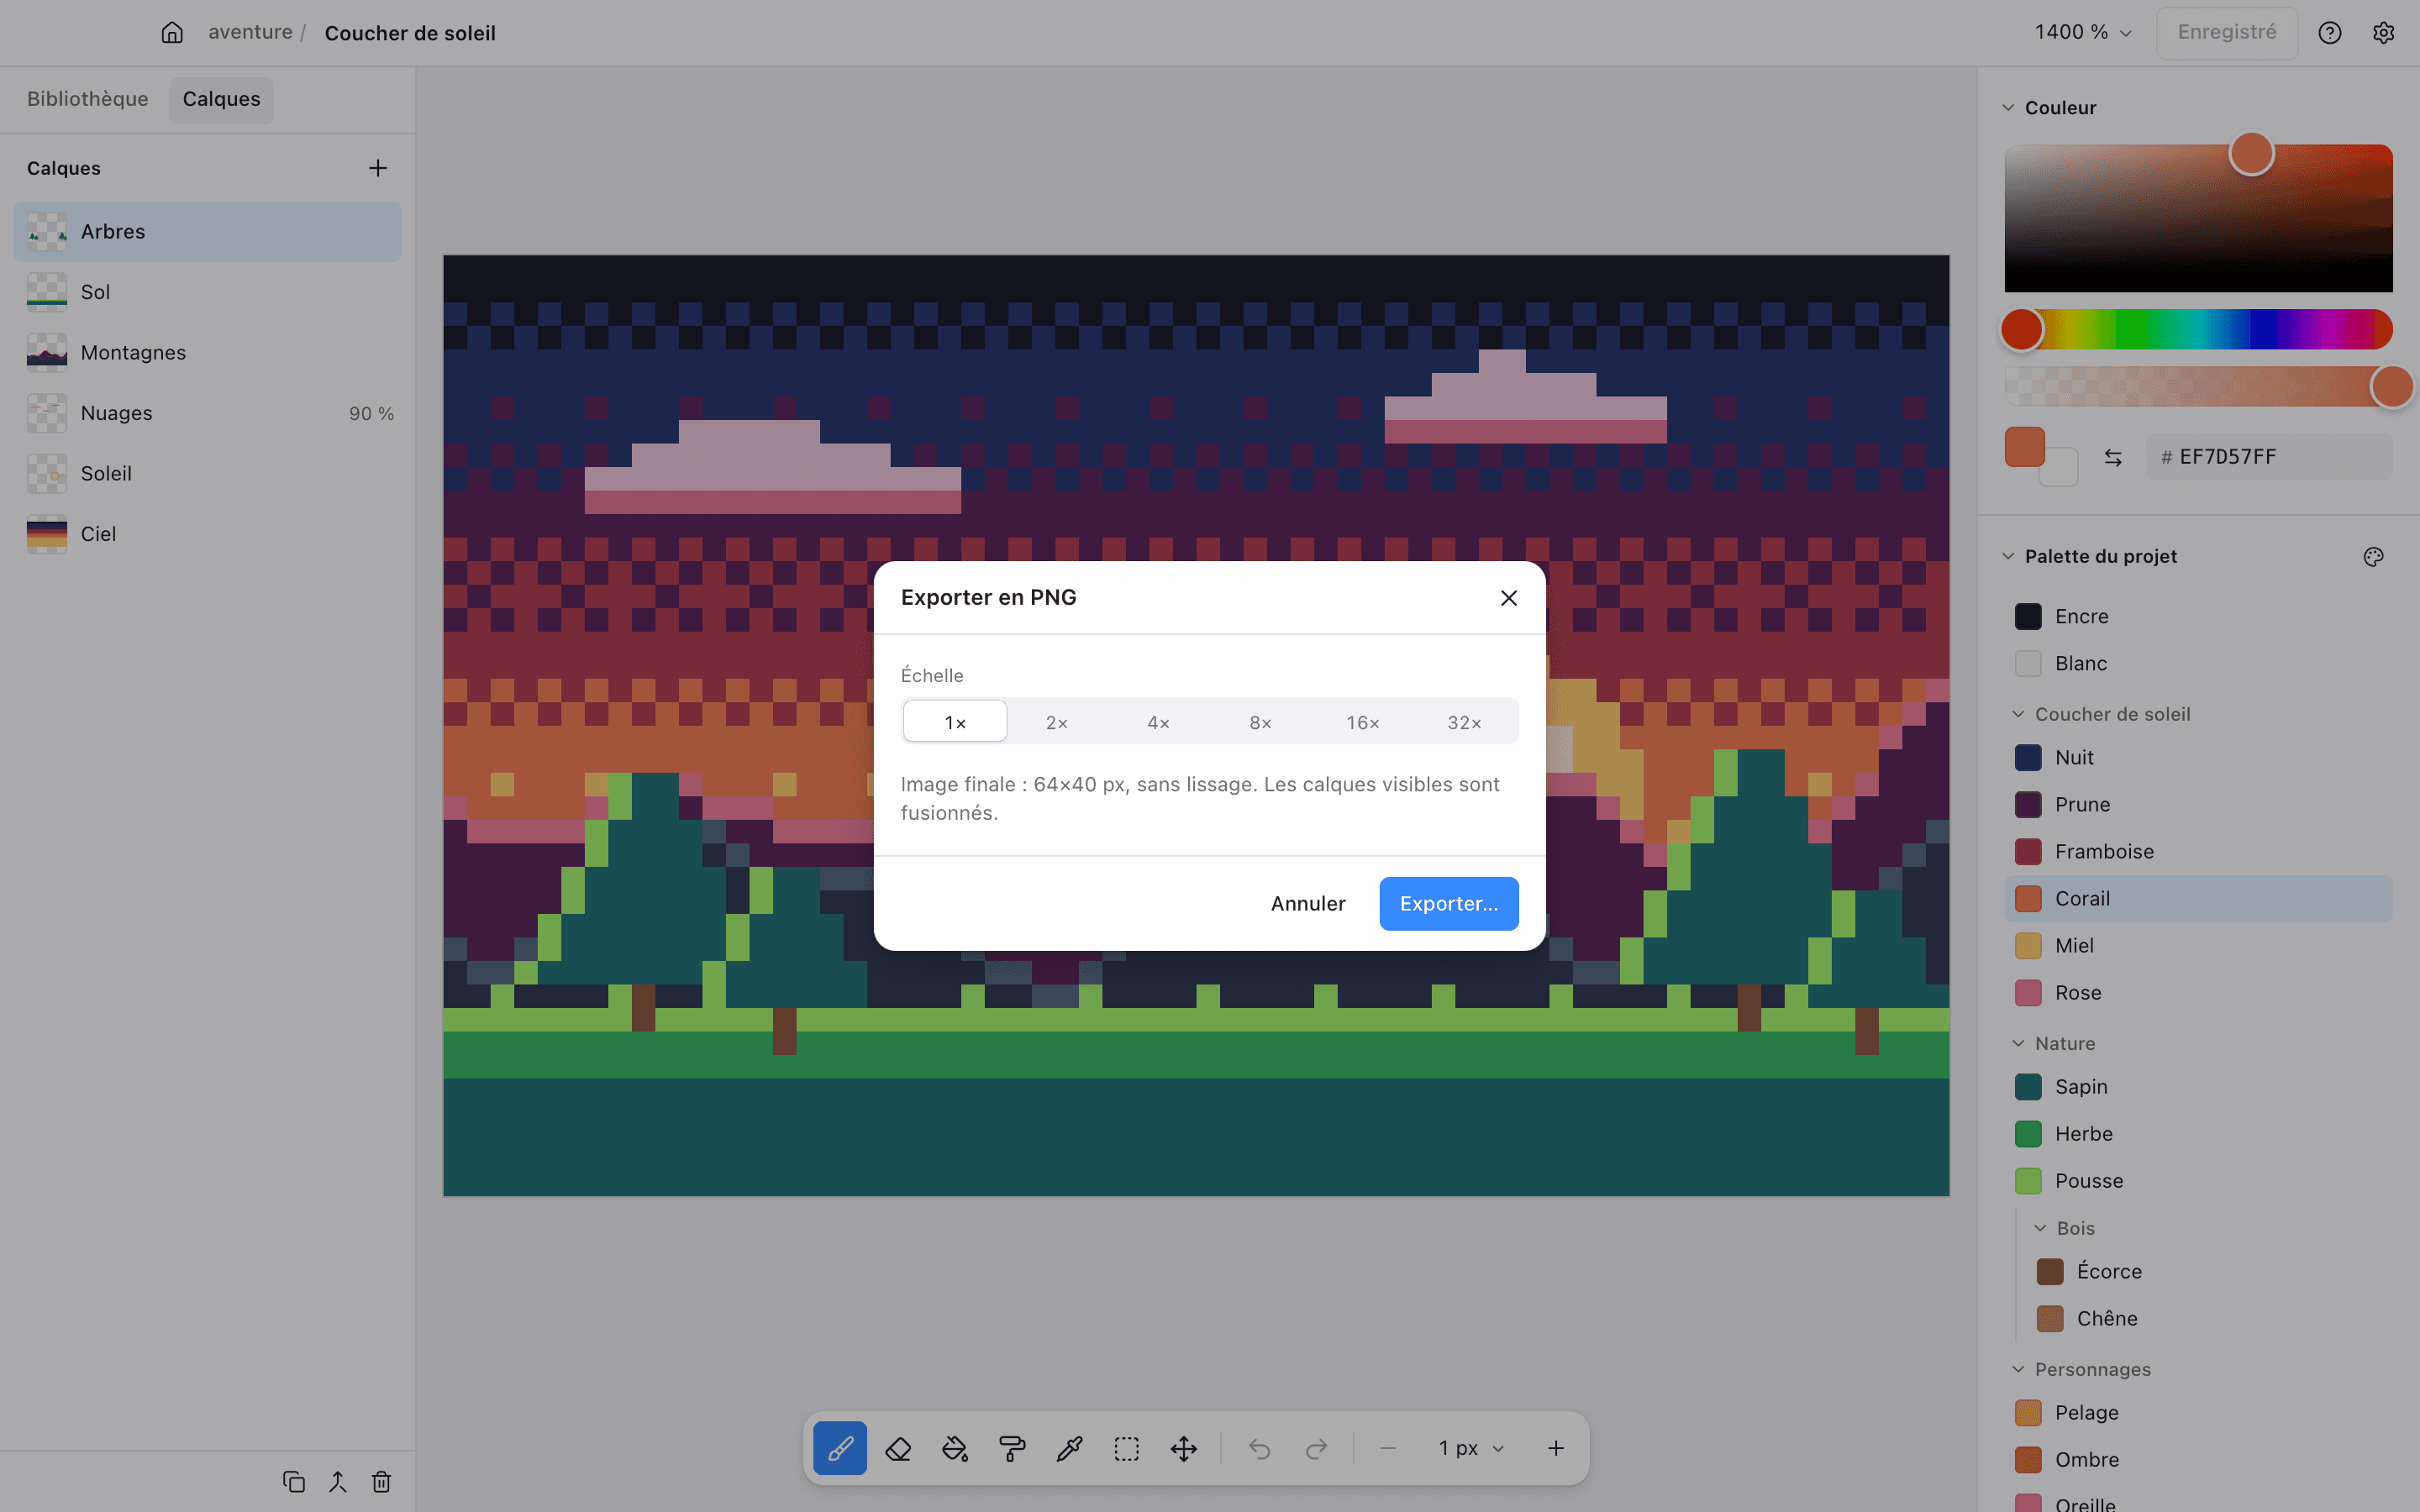This screenshot has width=2420, height=1512.
Task: Collapse the Coucher de soleil palette group
Action: point(2018,714)
